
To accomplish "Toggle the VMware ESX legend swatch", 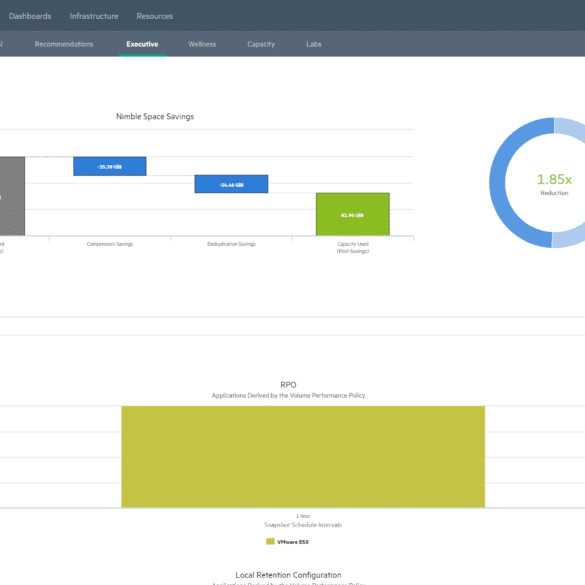I will (270, 541).
